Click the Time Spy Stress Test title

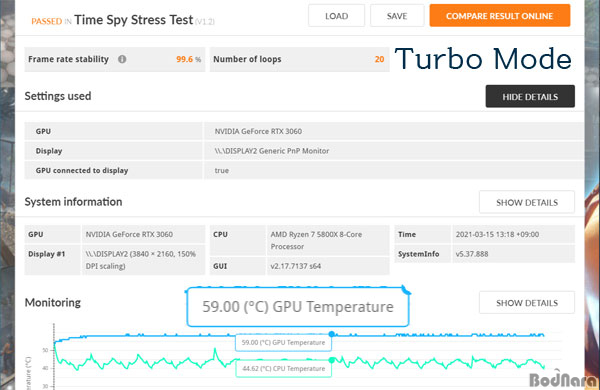click(134, 20)
